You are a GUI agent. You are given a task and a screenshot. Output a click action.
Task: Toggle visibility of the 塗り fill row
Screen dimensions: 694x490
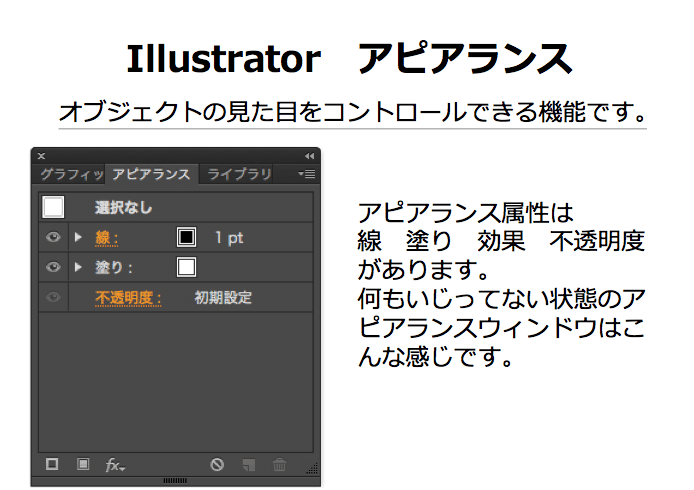(x=53, y=267)
